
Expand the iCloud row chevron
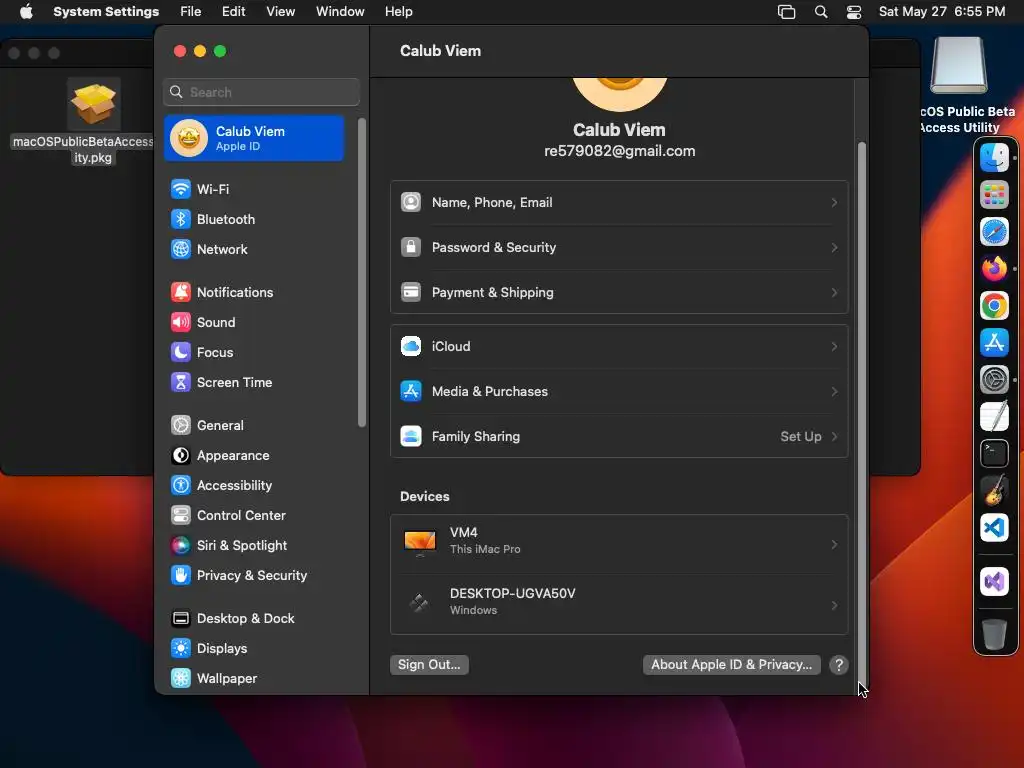tap(835, 347)
